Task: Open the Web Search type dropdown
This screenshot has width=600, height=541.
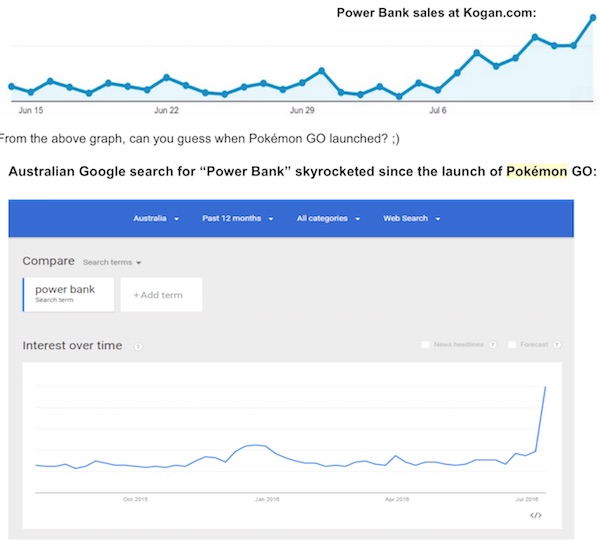Action: pyautogui.click(x=412, y=218)
